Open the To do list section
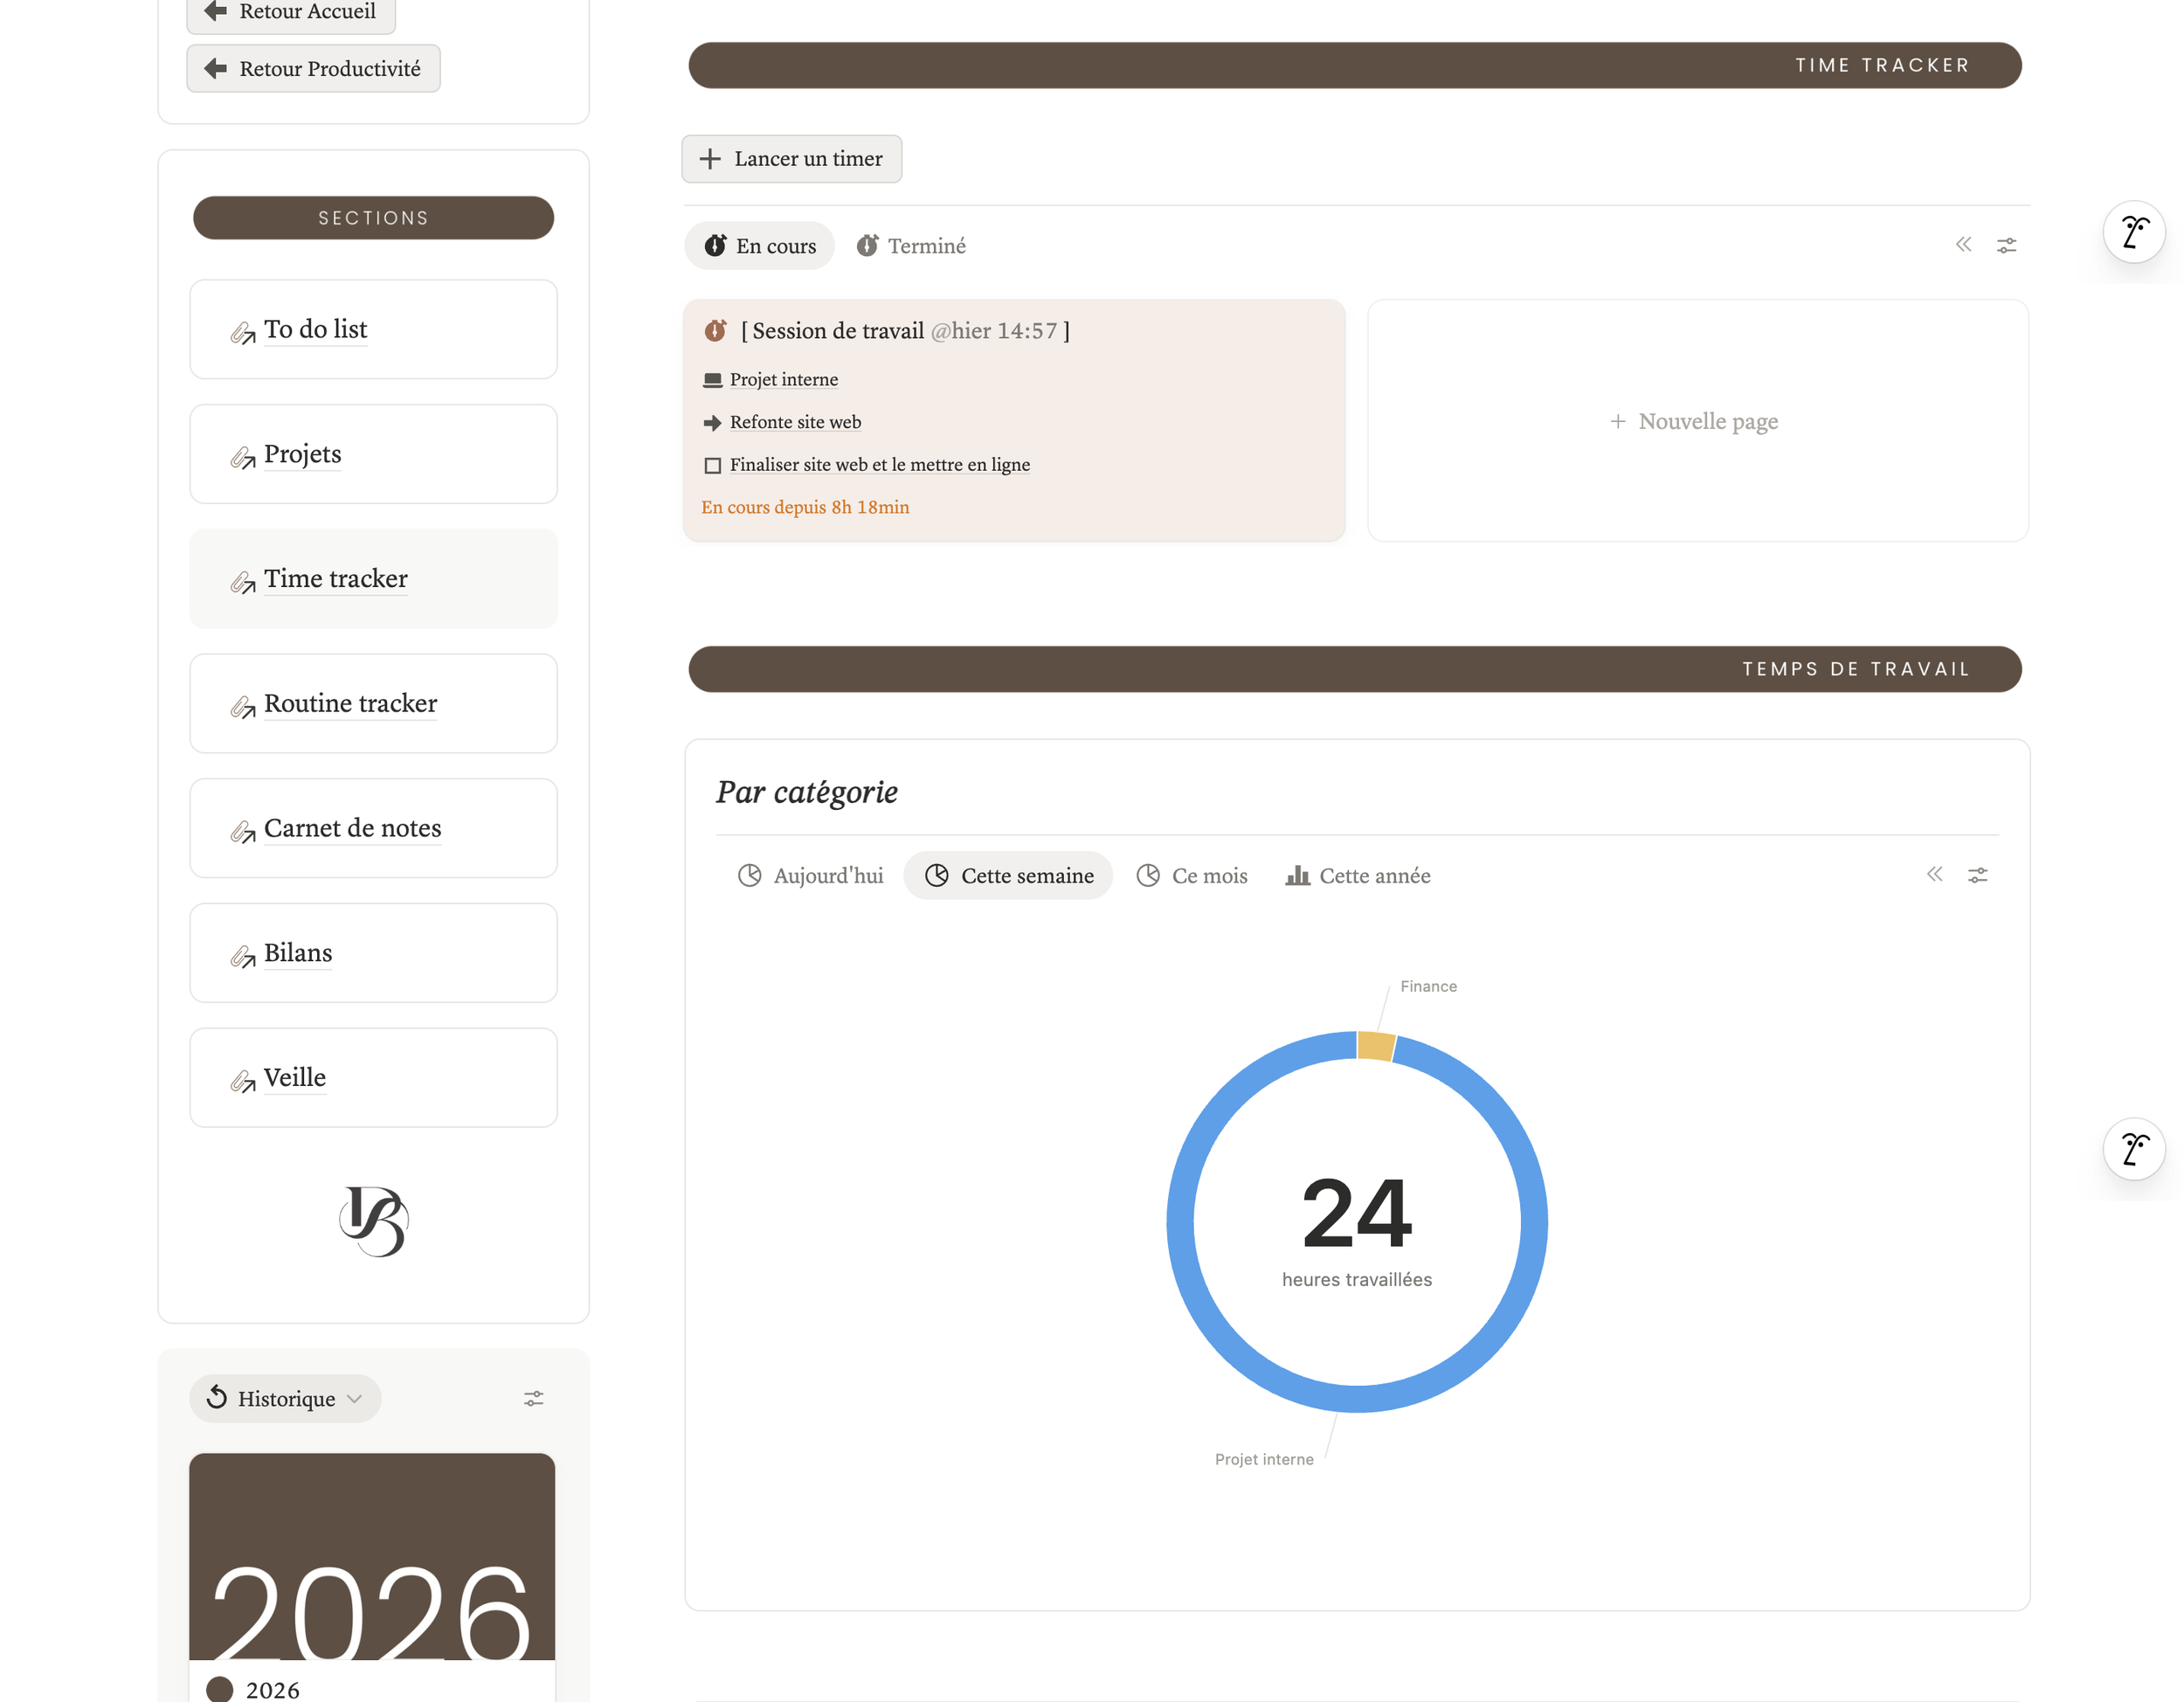2184x1702 pixels. click(315, 329)
